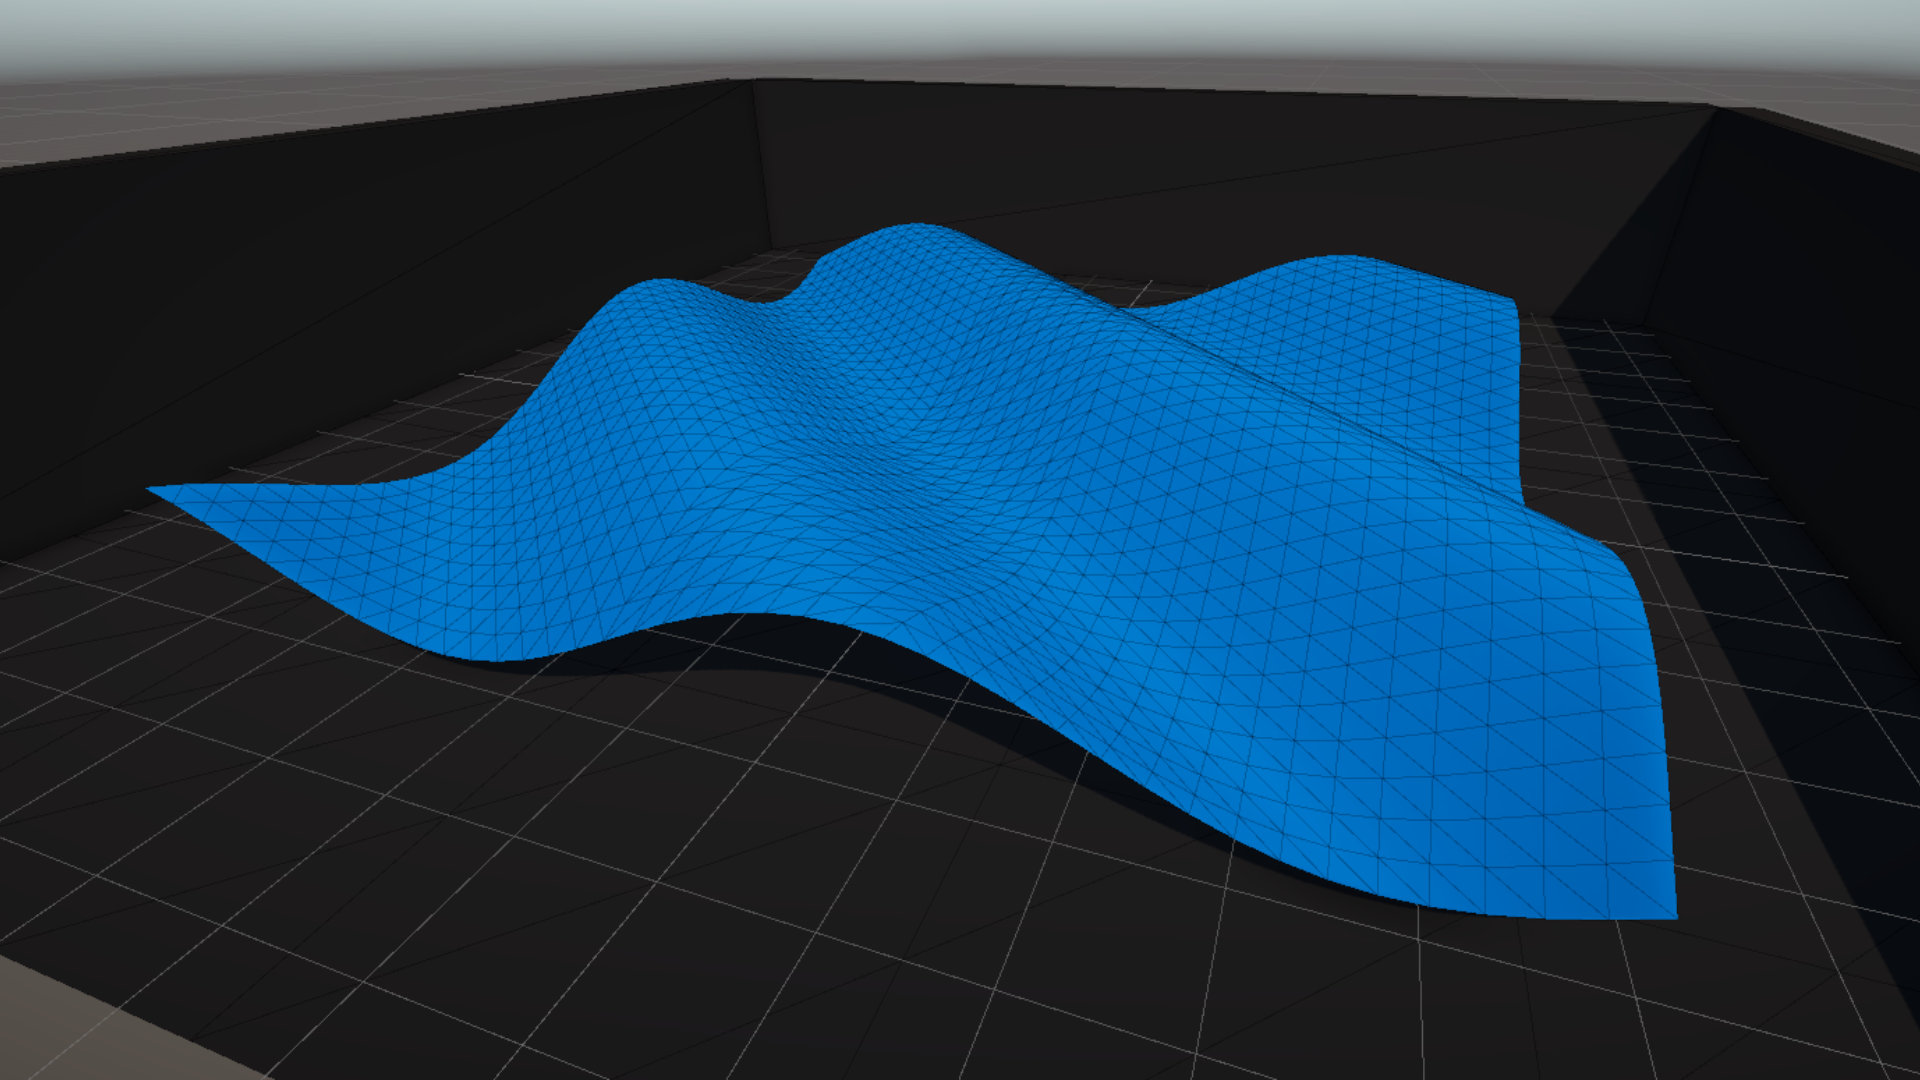
Task: Click the central dip of the blue surface
Action: coord(950,450)
